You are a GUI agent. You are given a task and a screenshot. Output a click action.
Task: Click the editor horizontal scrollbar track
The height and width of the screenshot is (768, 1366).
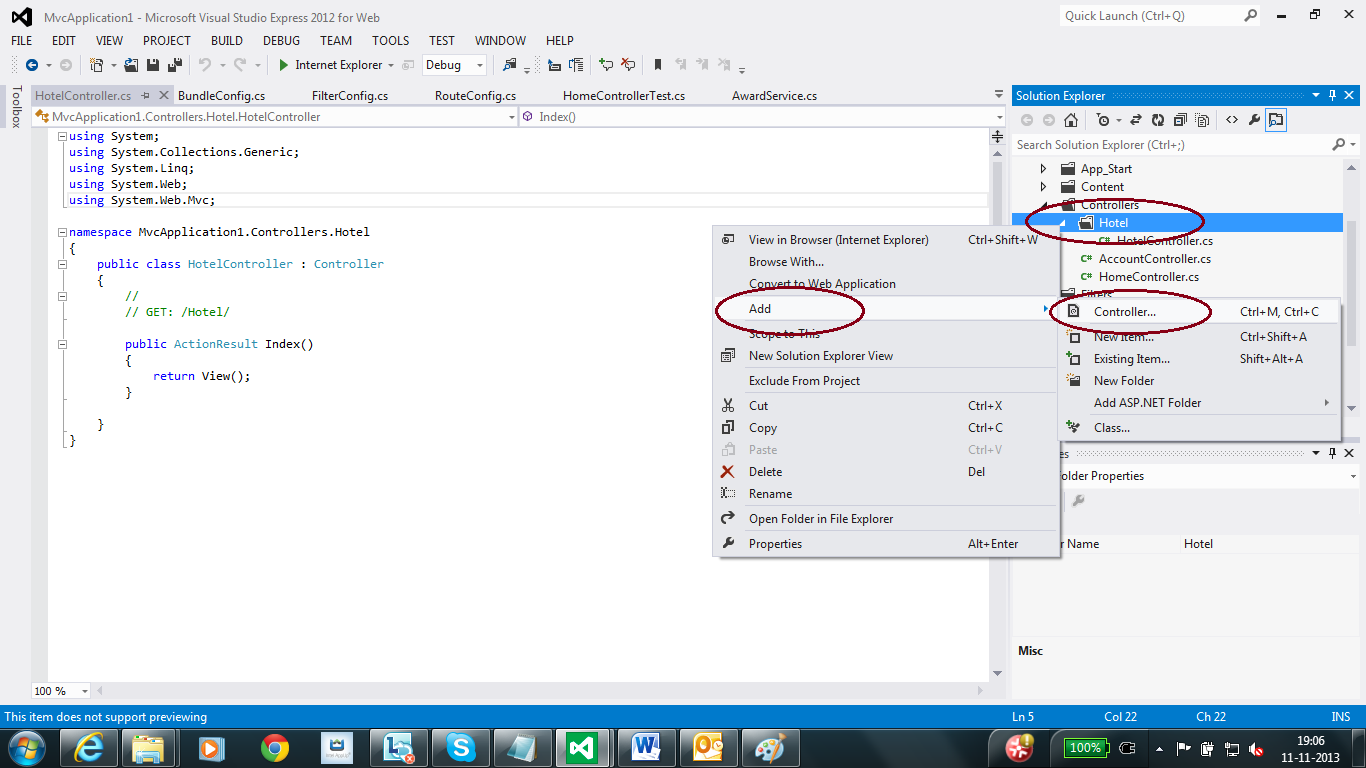540,691
